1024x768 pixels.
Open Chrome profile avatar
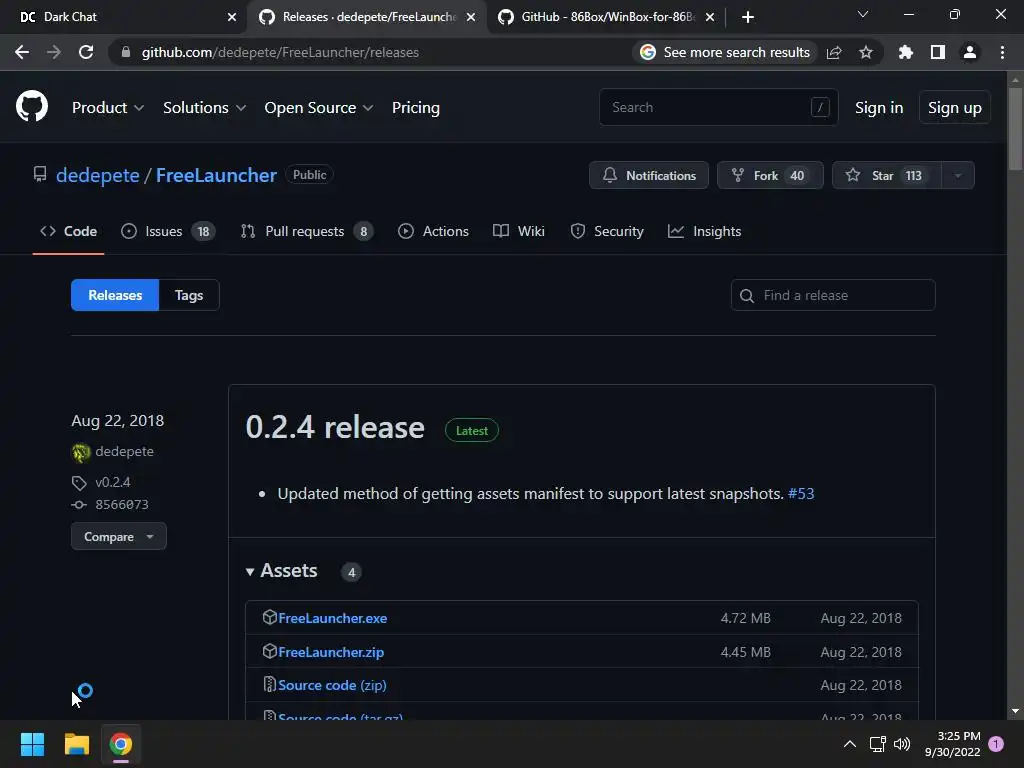coord(970,52)
